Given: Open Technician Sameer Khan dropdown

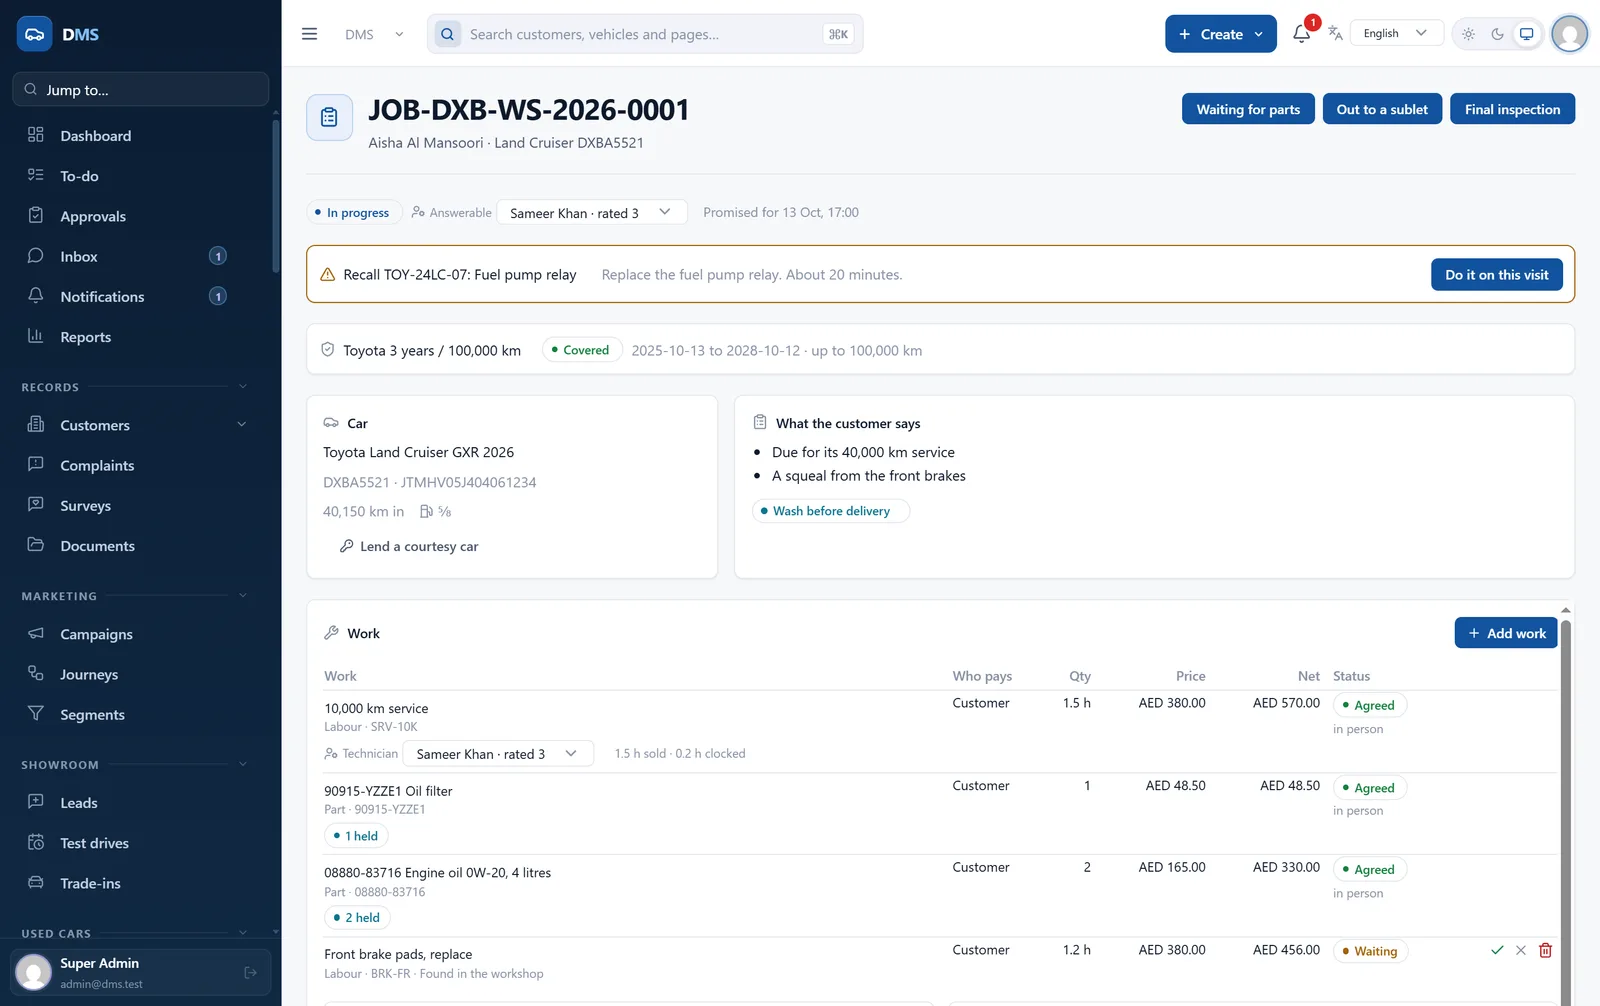Looking at the screenshot, I should (498, 754).
